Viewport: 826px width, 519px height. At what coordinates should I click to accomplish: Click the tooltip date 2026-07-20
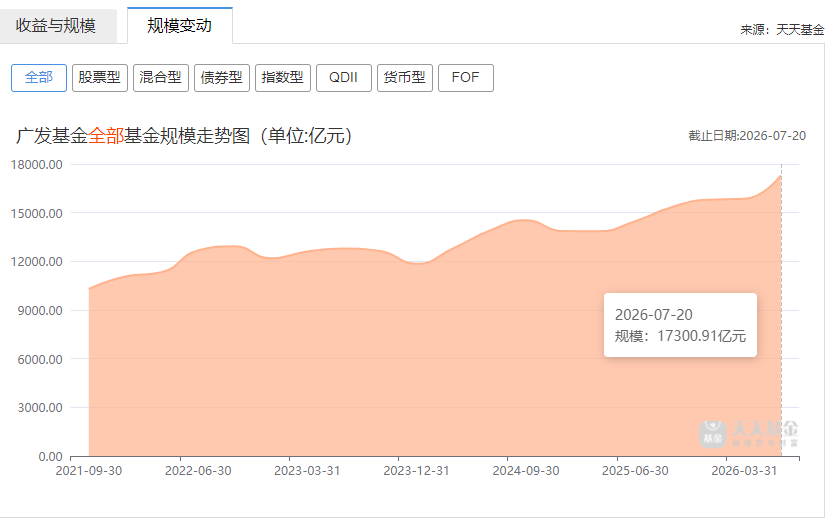tap(654, 315)
